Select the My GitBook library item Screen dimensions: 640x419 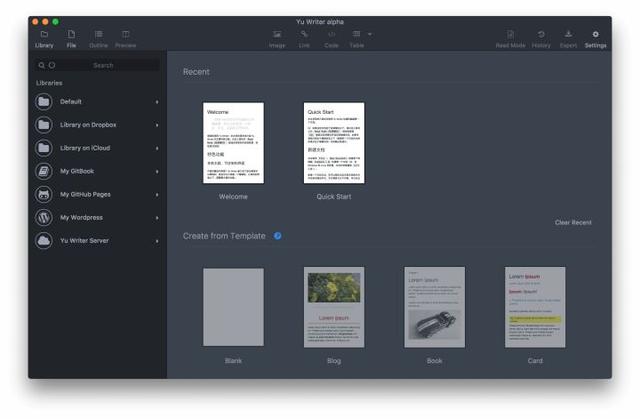coord(97,171)
